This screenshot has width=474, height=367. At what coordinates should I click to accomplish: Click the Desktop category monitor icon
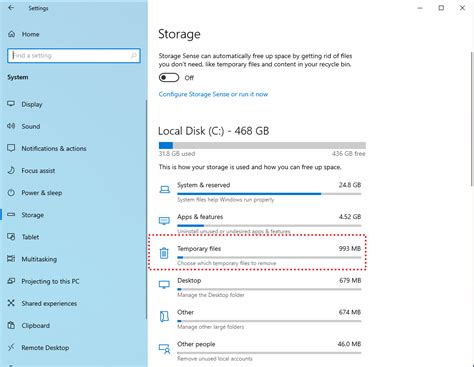click(x=164, y=284)
